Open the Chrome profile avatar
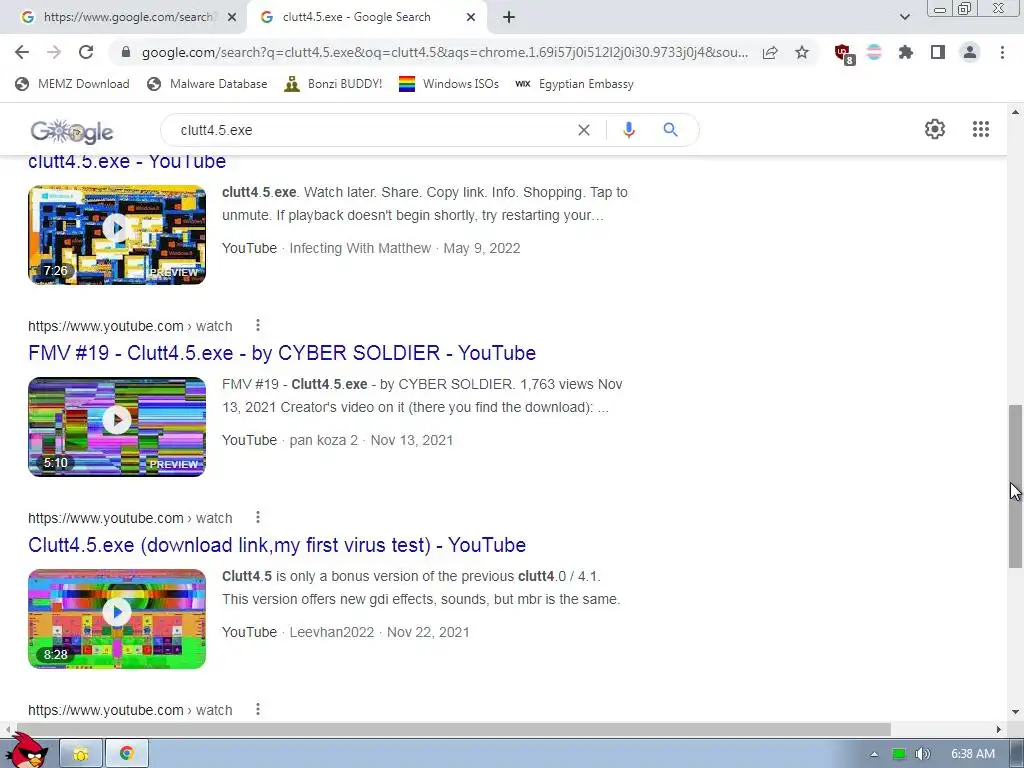Screen dimensions: 1024x768 coord(970,52)
